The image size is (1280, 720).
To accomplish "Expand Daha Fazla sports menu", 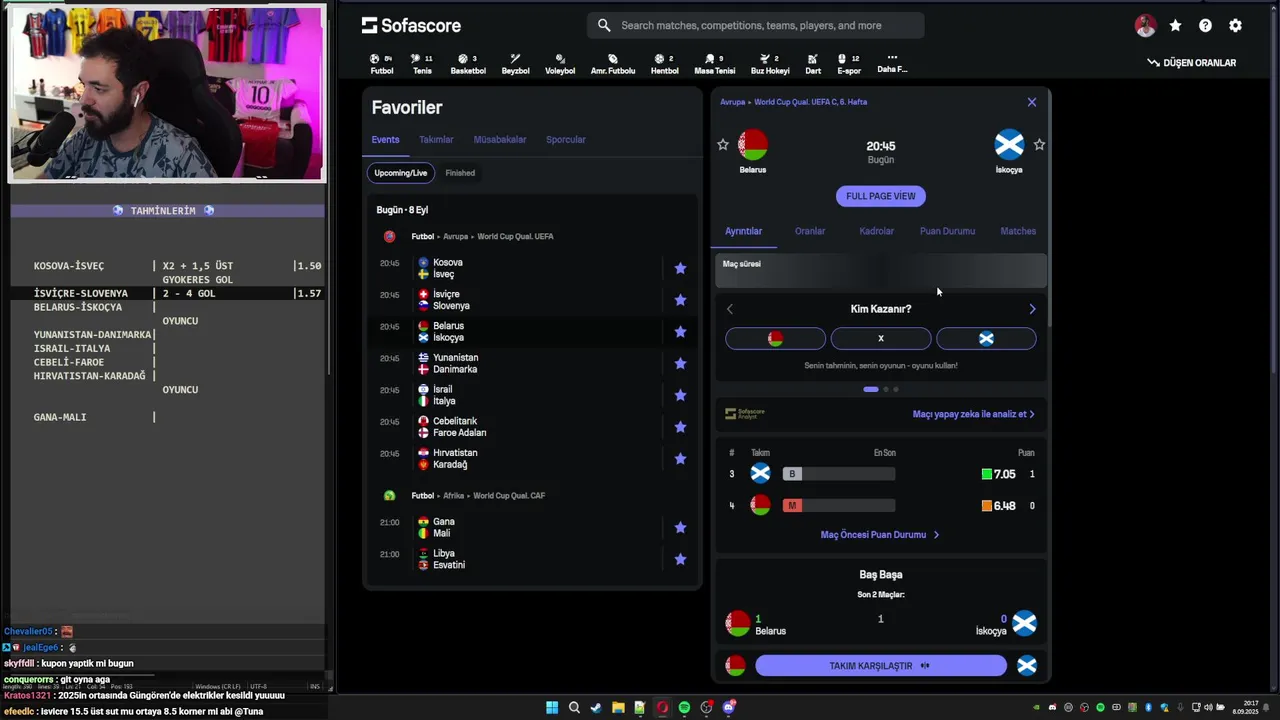I will click(x=892, y=64).
